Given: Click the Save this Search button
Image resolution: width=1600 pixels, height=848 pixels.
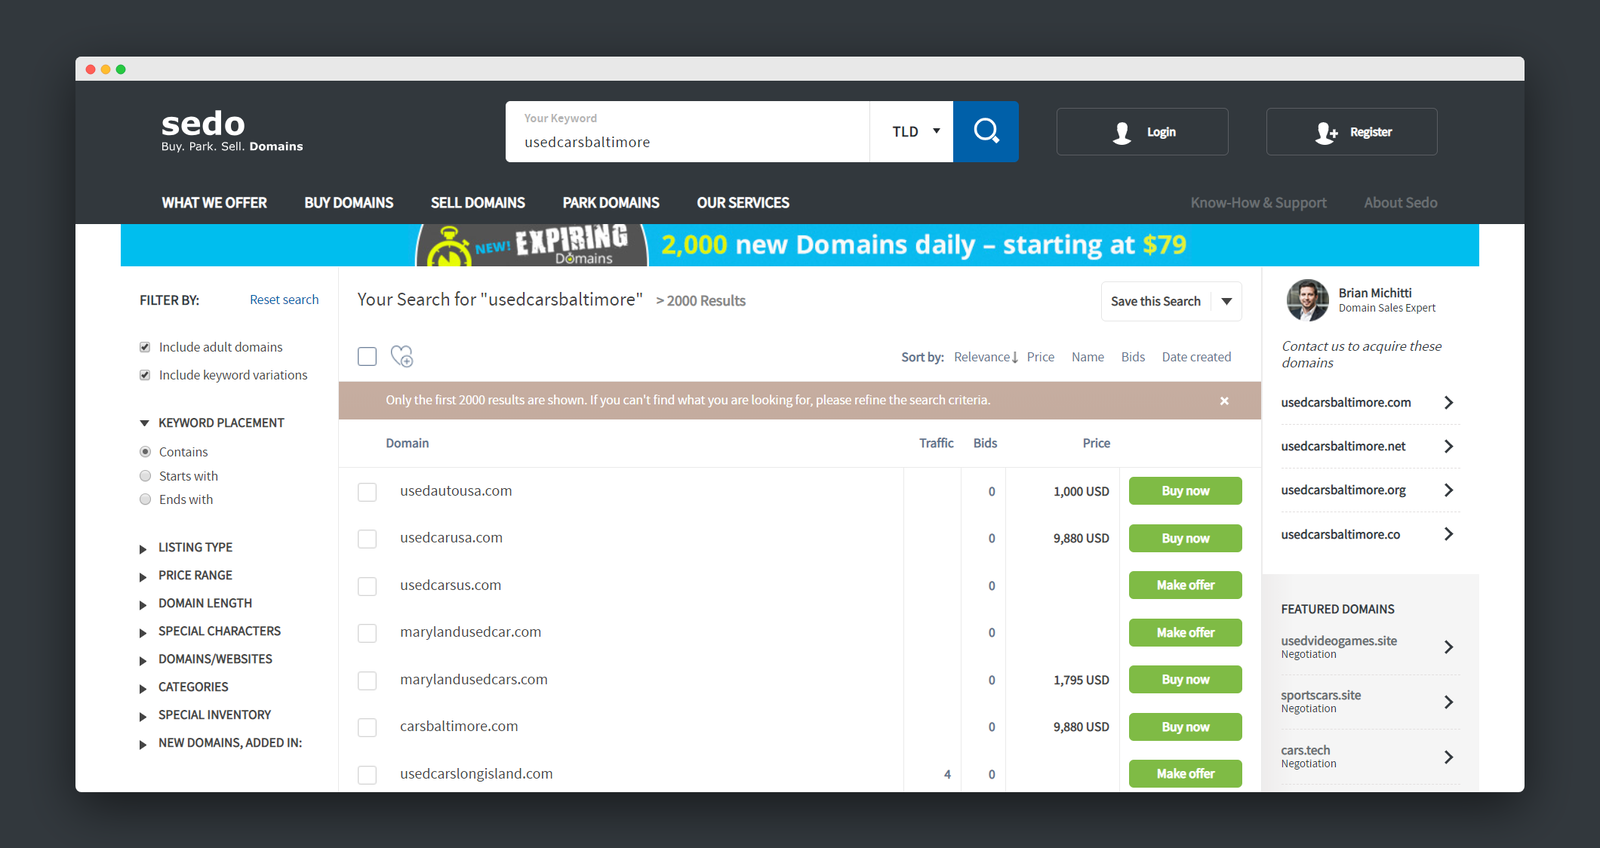Looking at the screenshot, I should (1156, 301).
